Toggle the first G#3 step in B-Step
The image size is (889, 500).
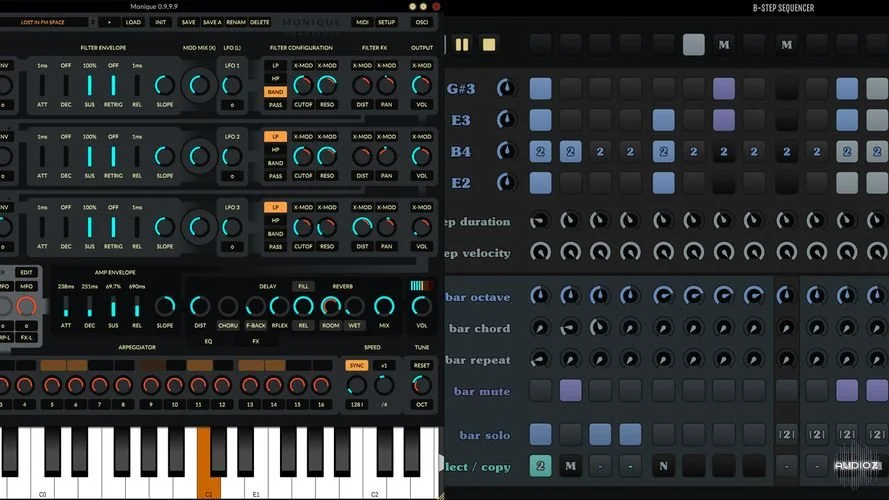540,88
